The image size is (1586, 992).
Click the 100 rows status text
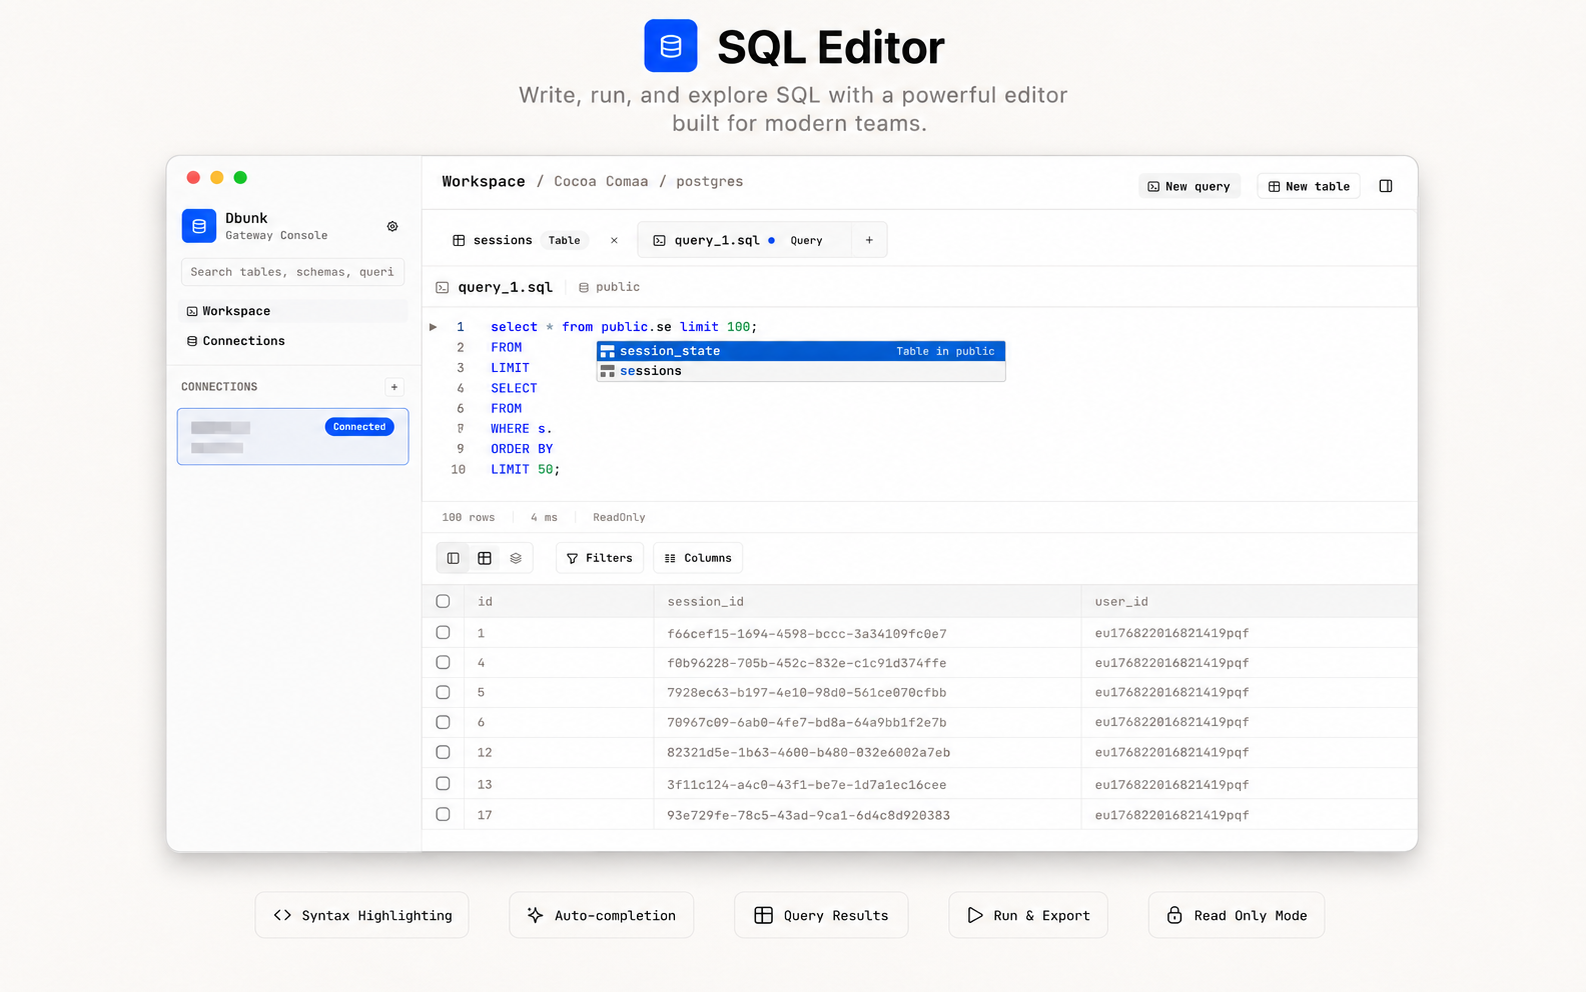point(468,517)
